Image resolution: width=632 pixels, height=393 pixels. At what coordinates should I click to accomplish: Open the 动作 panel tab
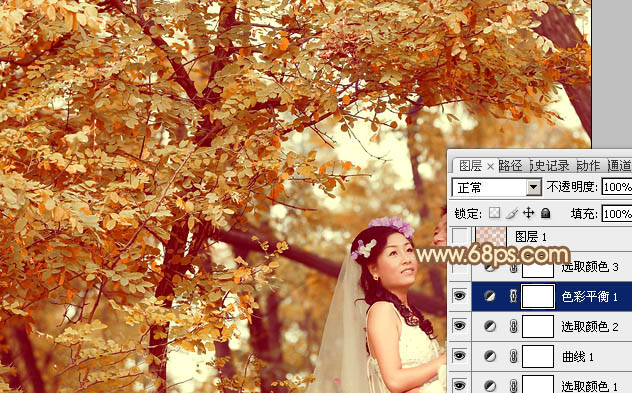click(x=588, y=166)
